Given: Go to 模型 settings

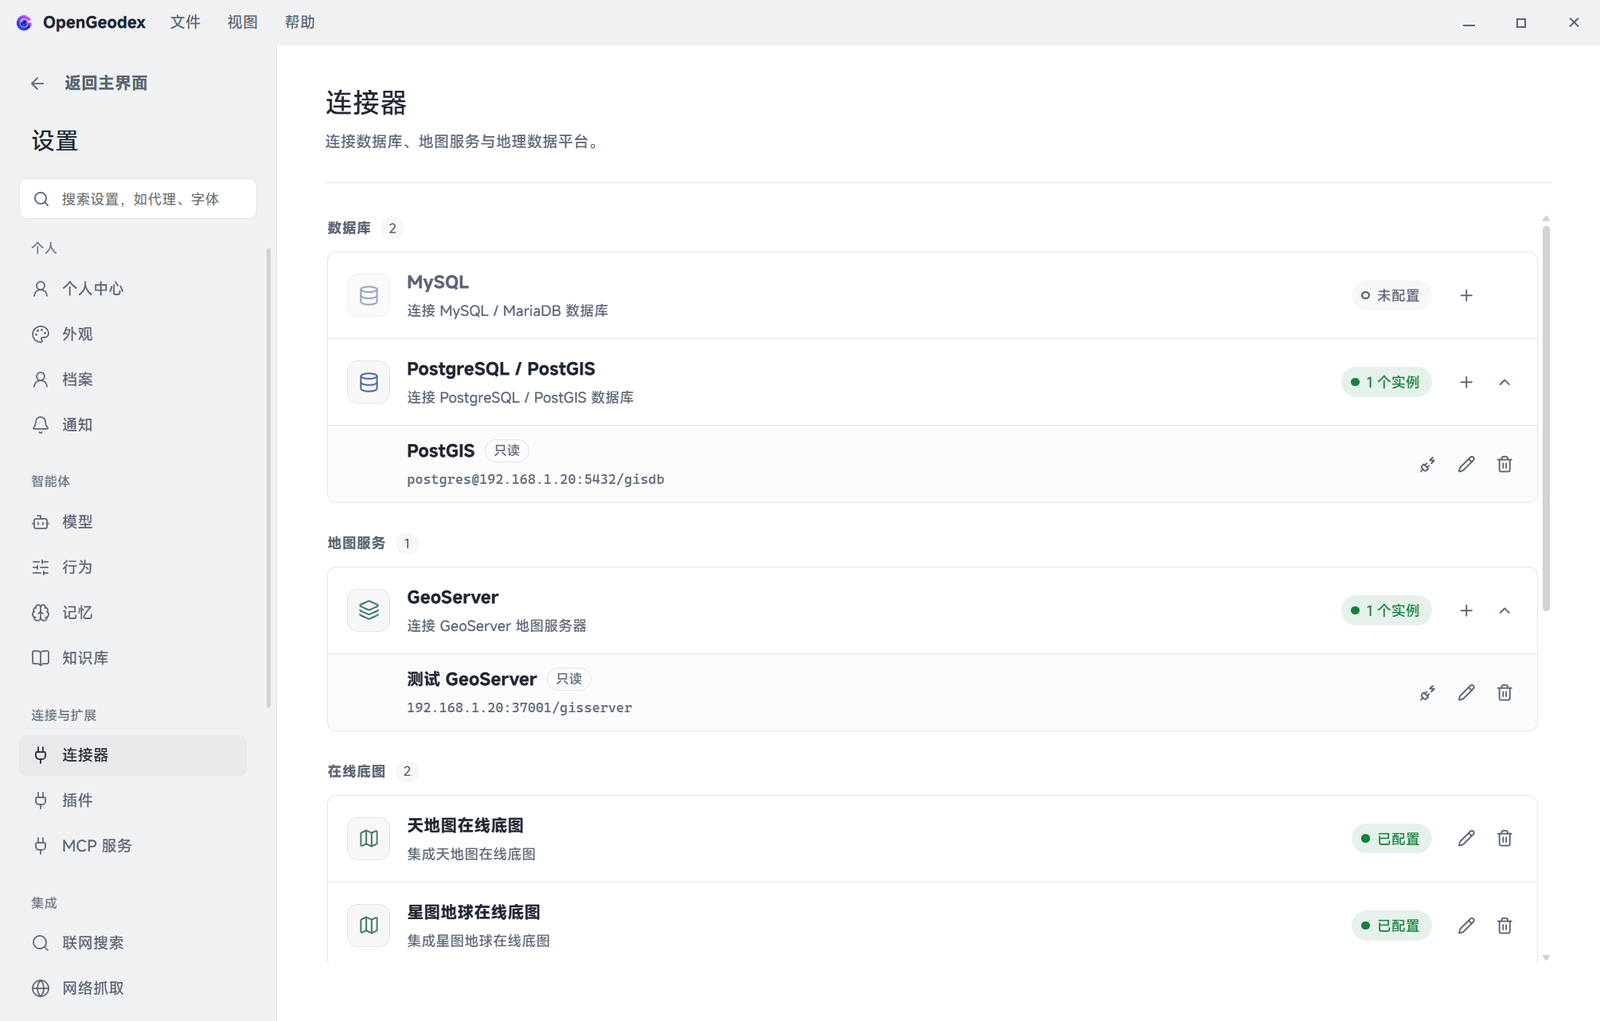Looking at the screenshot, I should point(133,522).
